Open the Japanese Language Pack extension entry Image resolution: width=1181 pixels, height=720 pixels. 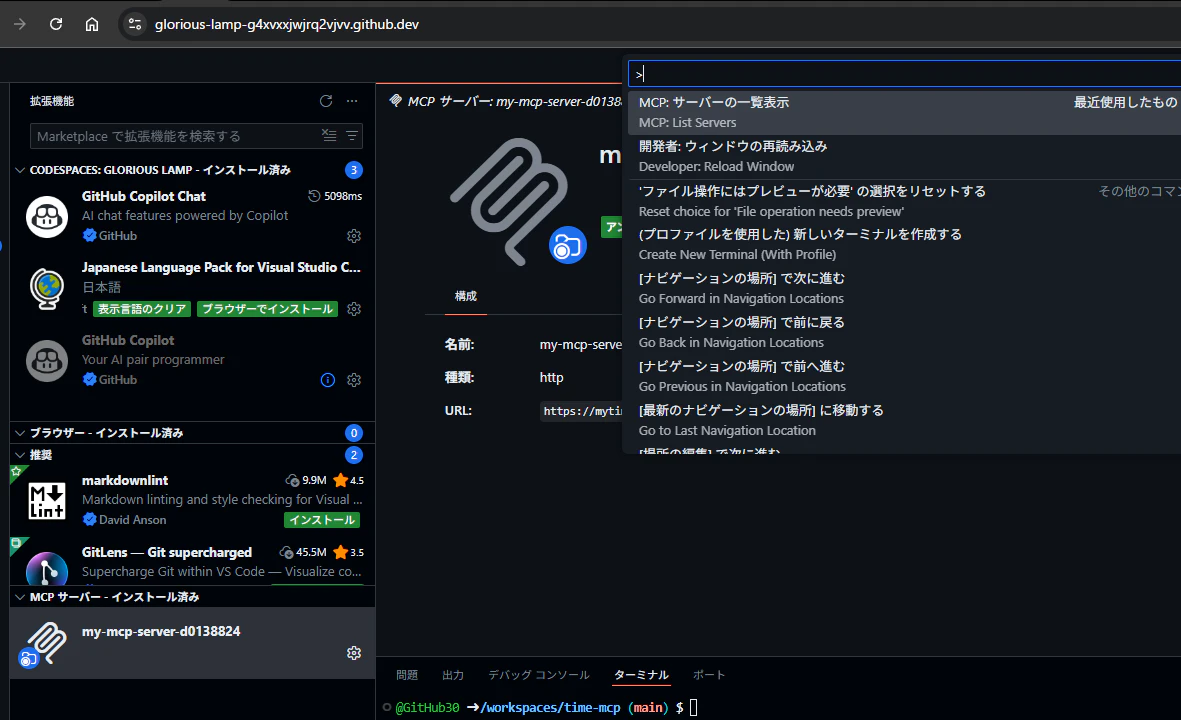point(192,288)
